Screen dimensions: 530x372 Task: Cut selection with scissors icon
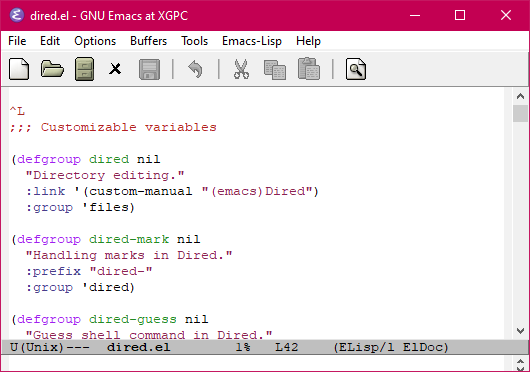pos(241,69)
